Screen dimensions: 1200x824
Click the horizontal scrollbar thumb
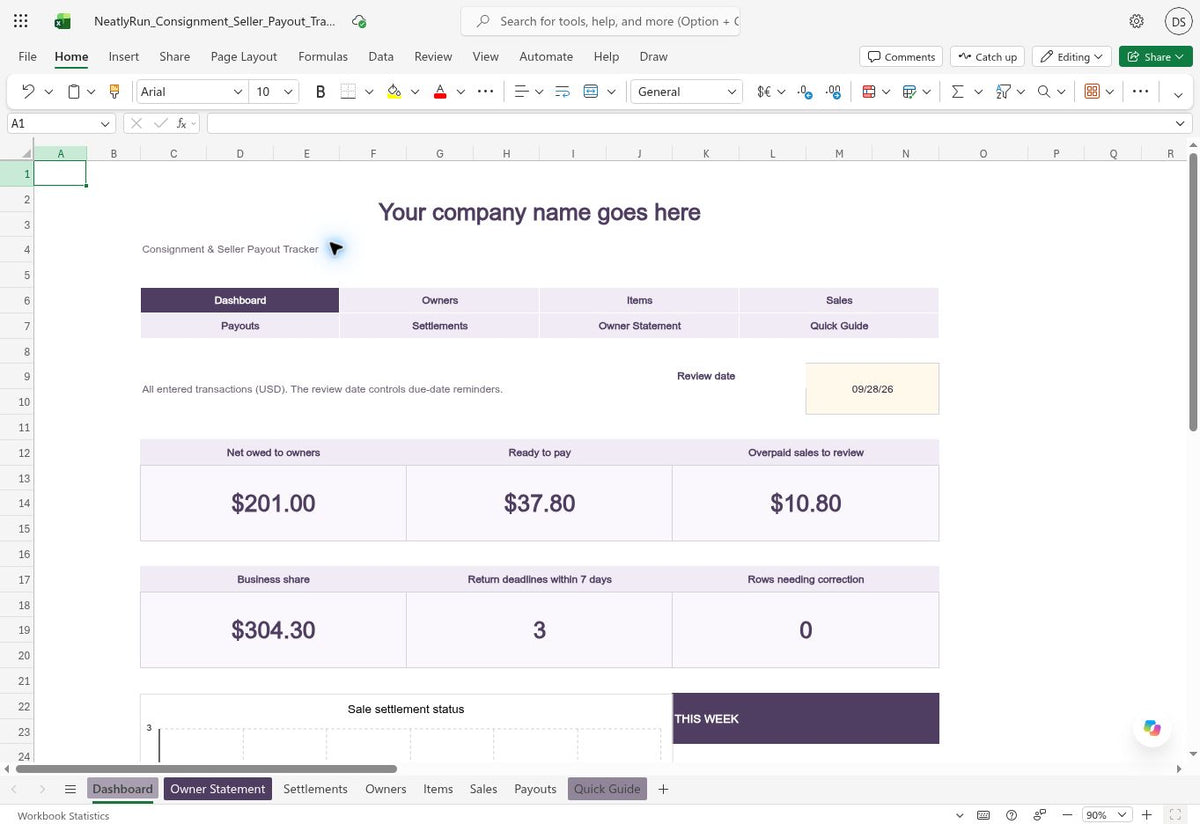(206, 769)
